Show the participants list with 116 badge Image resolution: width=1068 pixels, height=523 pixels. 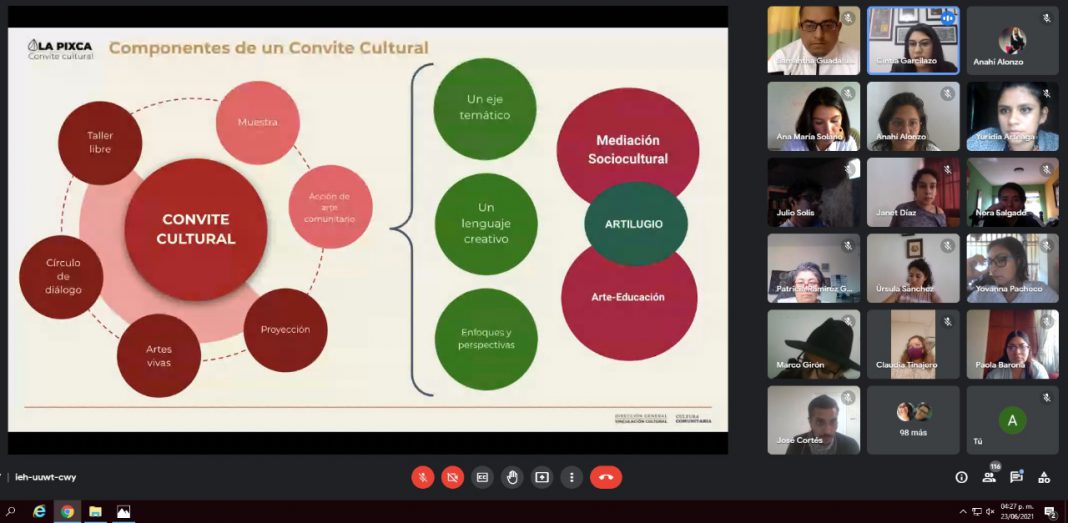click(x=990, y=476)
